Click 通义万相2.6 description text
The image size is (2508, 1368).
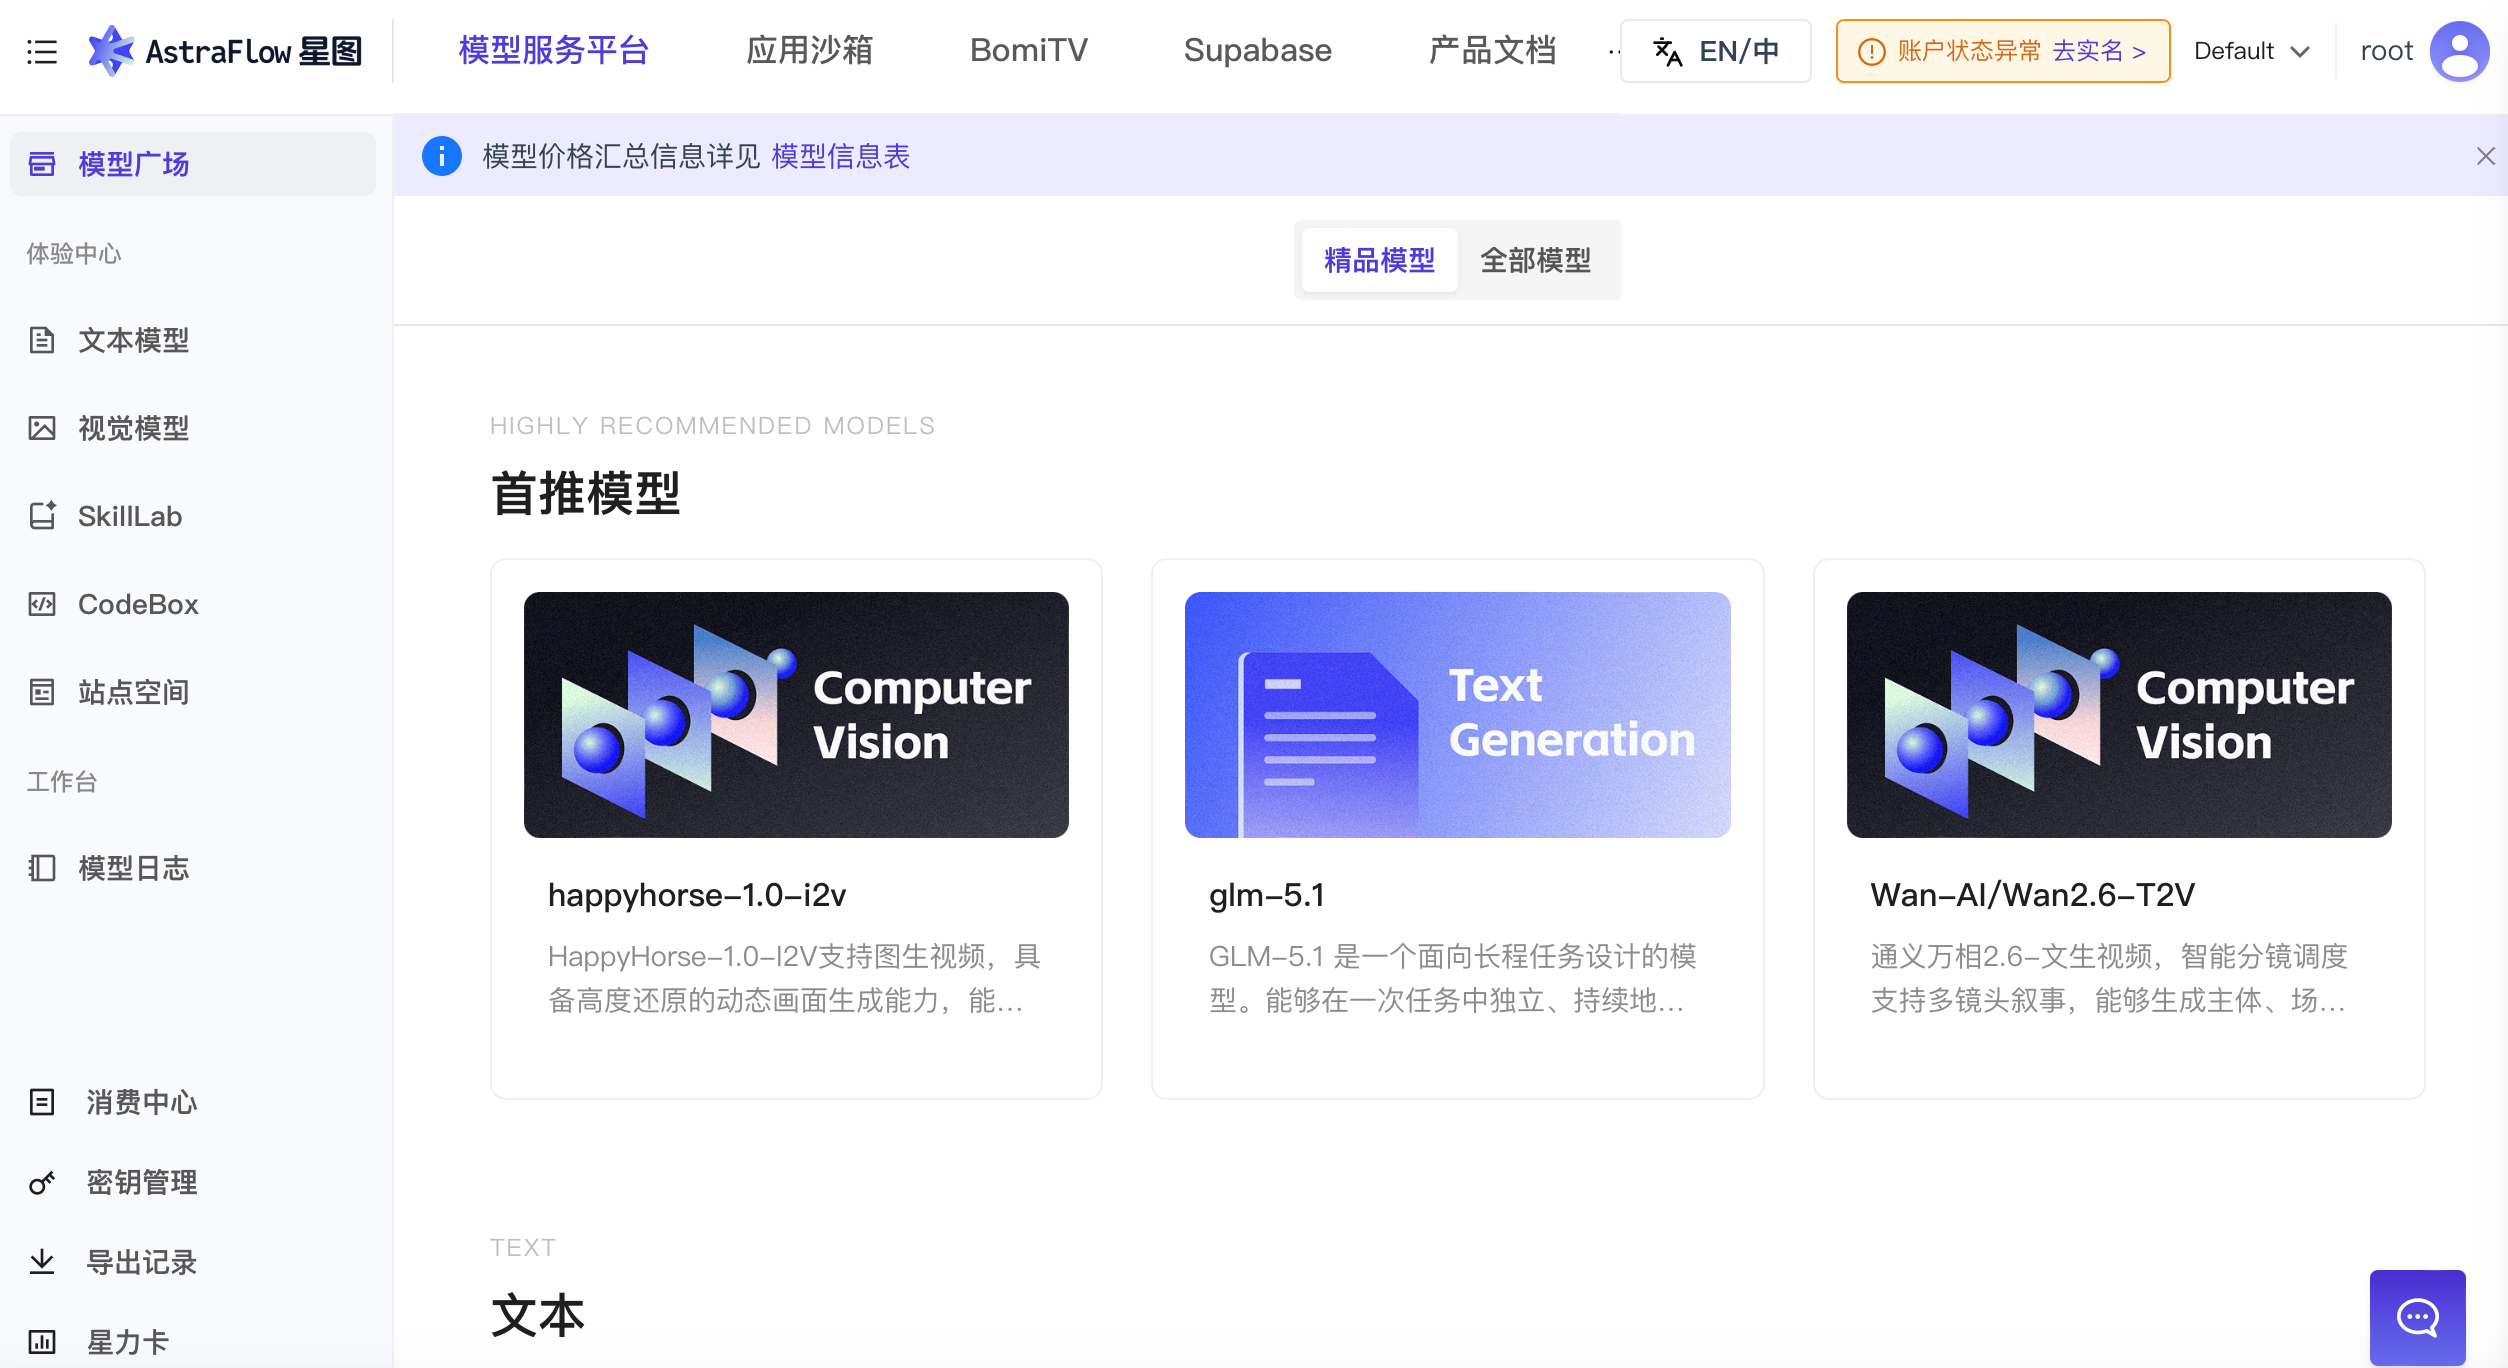pos(2109,978)
